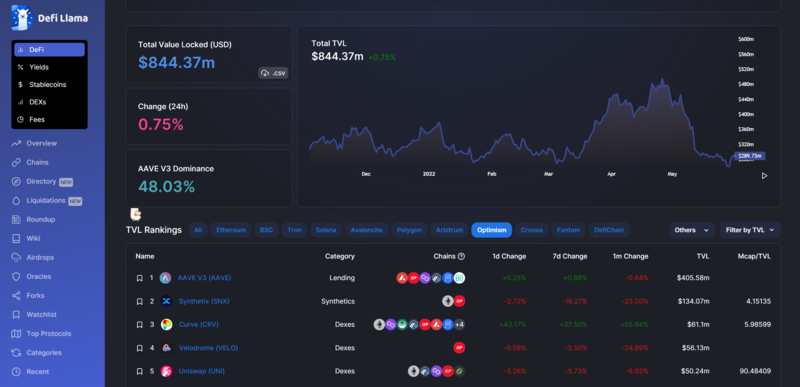This screenshot has height=387, width=800.
Task: Click the AAVE V3 protocol logo
Action: pyautogui.click(x=165, y=278)
